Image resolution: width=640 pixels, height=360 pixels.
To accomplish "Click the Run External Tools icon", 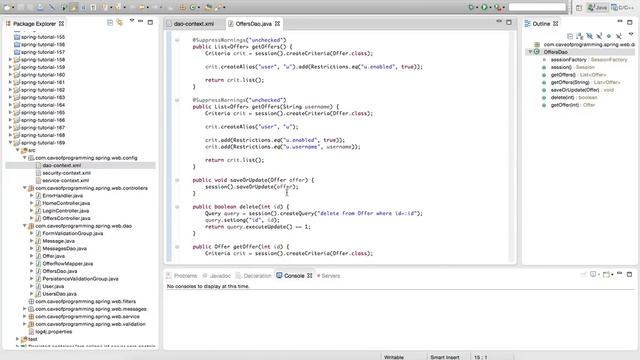I will 498,7.
